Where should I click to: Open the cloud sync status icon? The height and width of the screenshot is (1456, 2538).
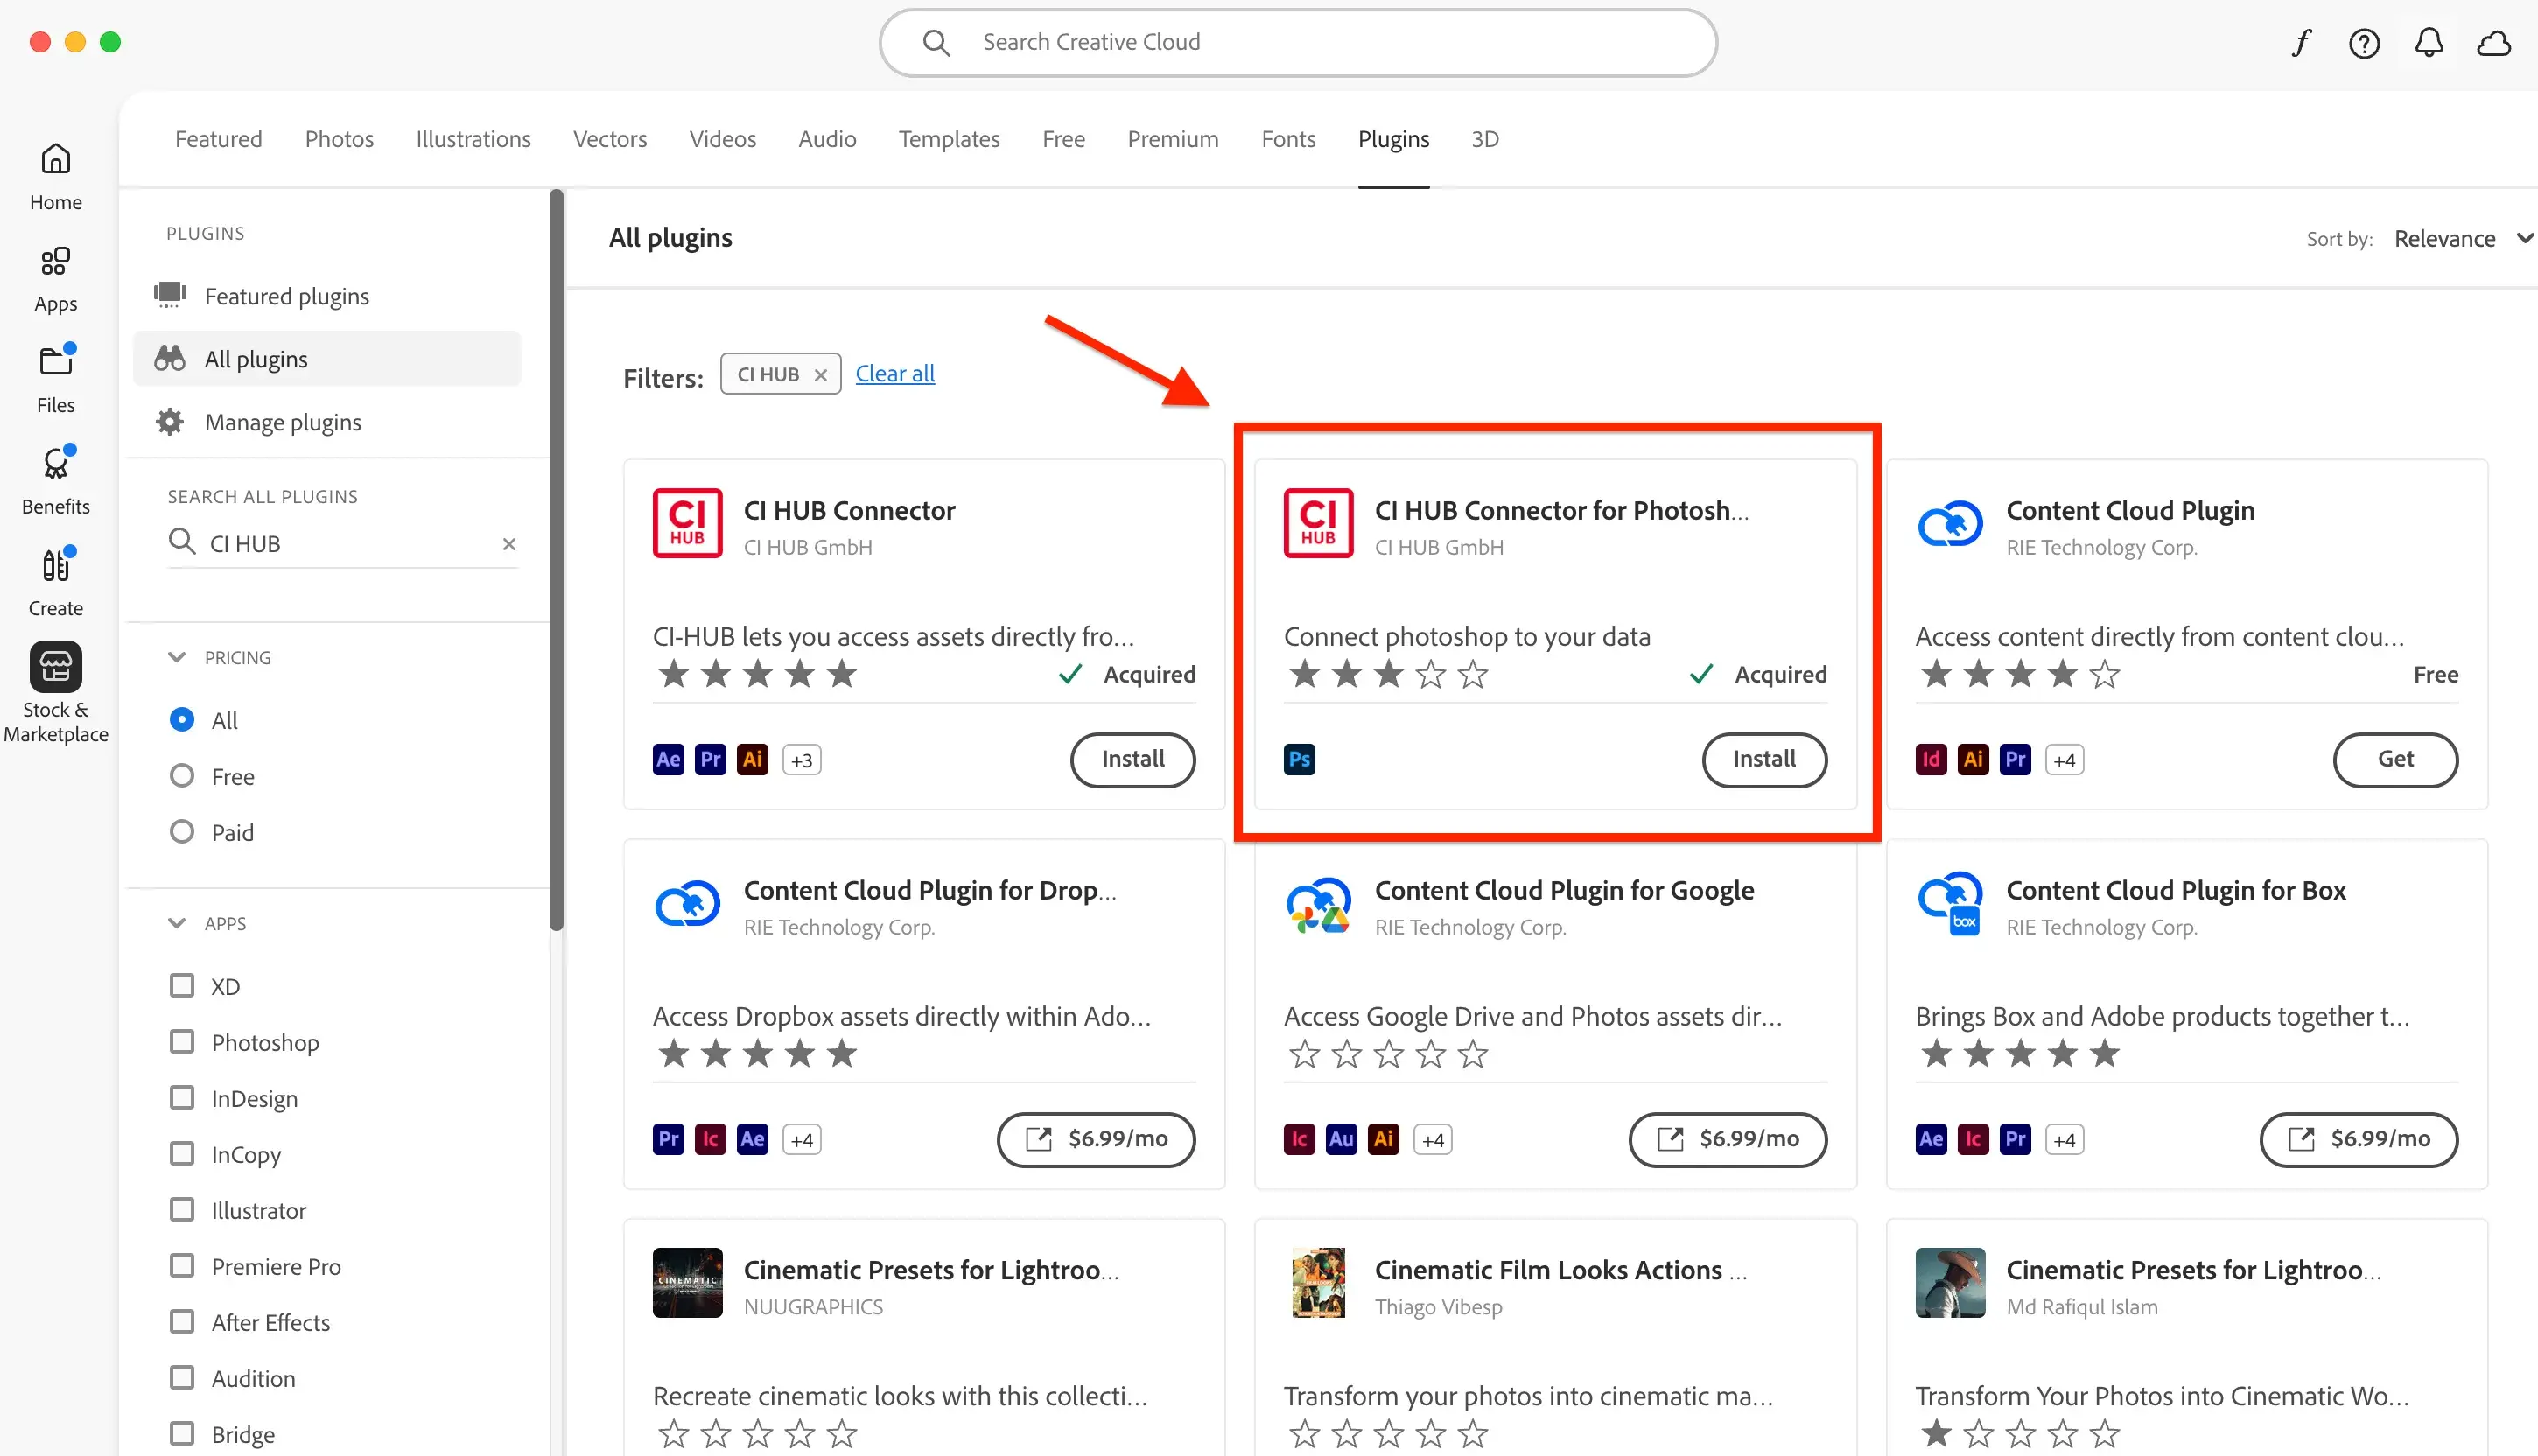2494,43
